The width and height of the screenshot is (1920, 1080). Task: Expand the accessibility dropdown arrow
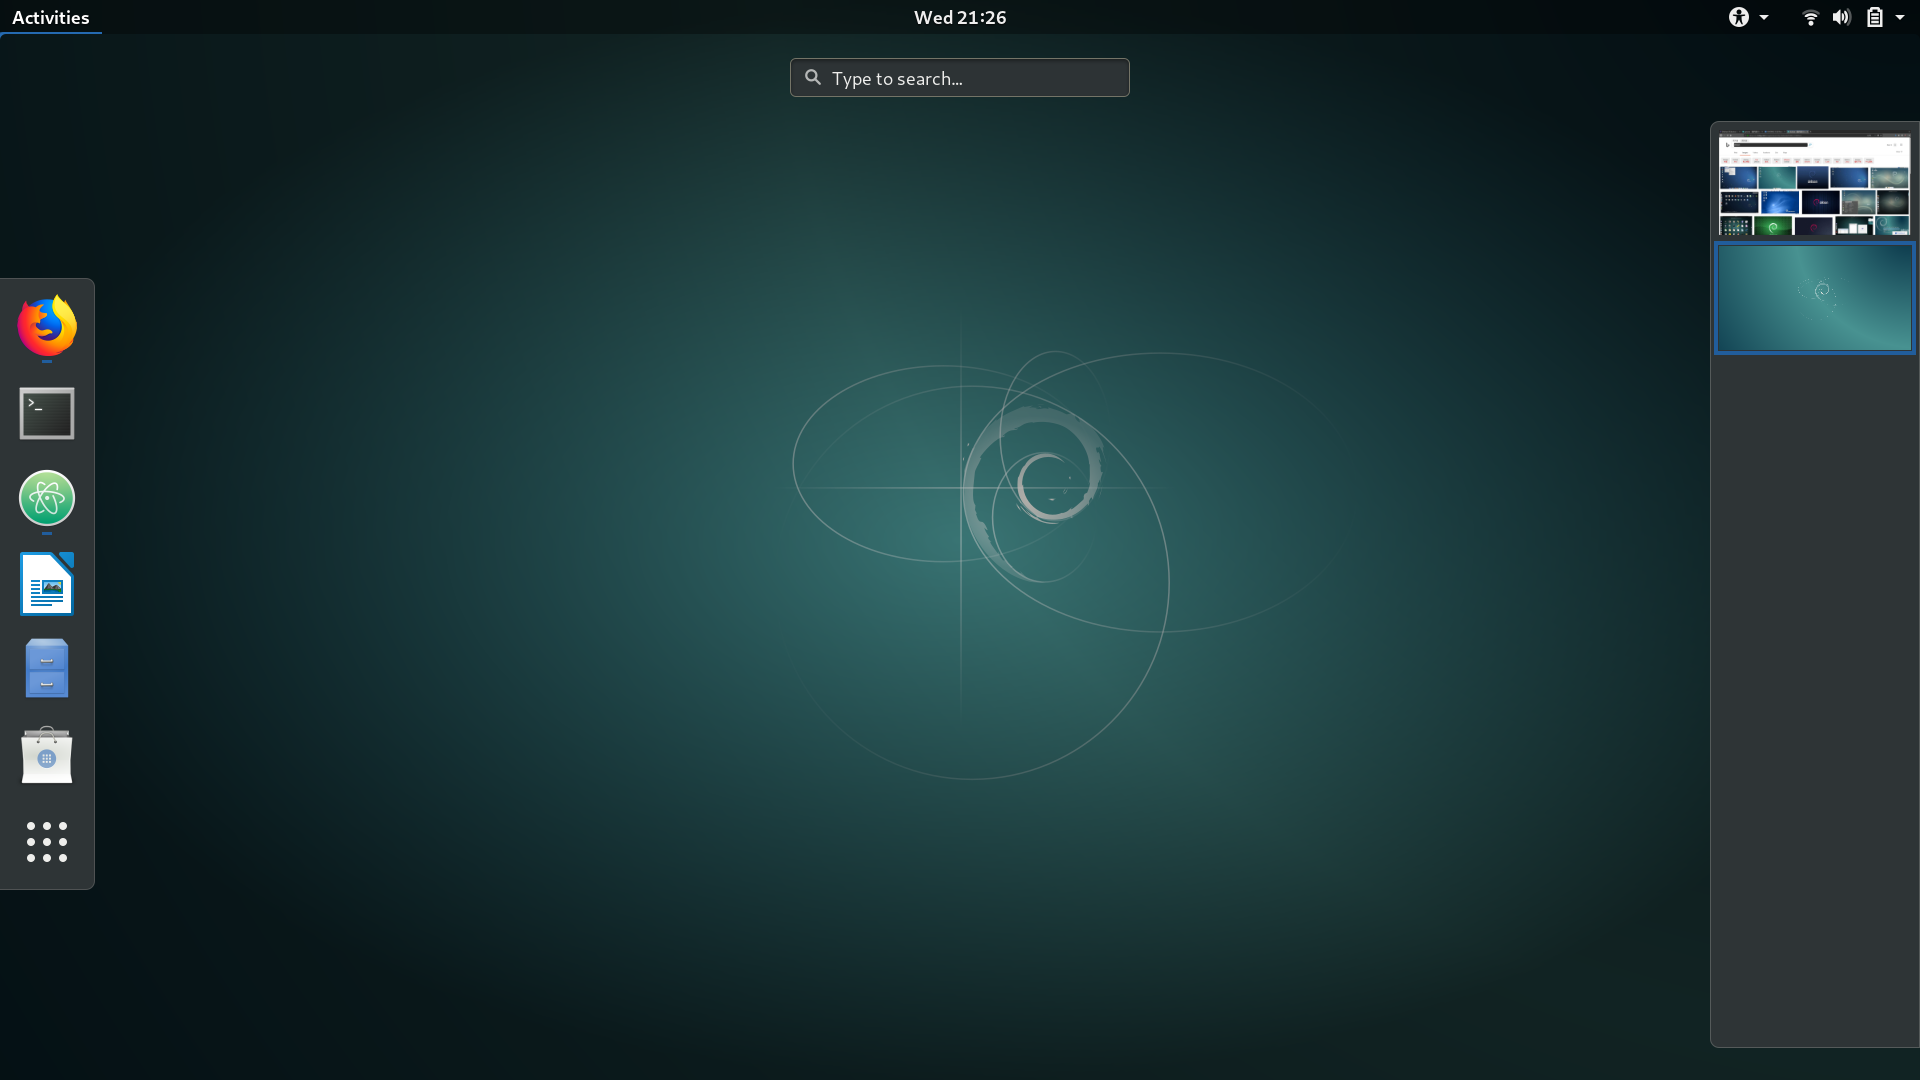(1764, 17)
